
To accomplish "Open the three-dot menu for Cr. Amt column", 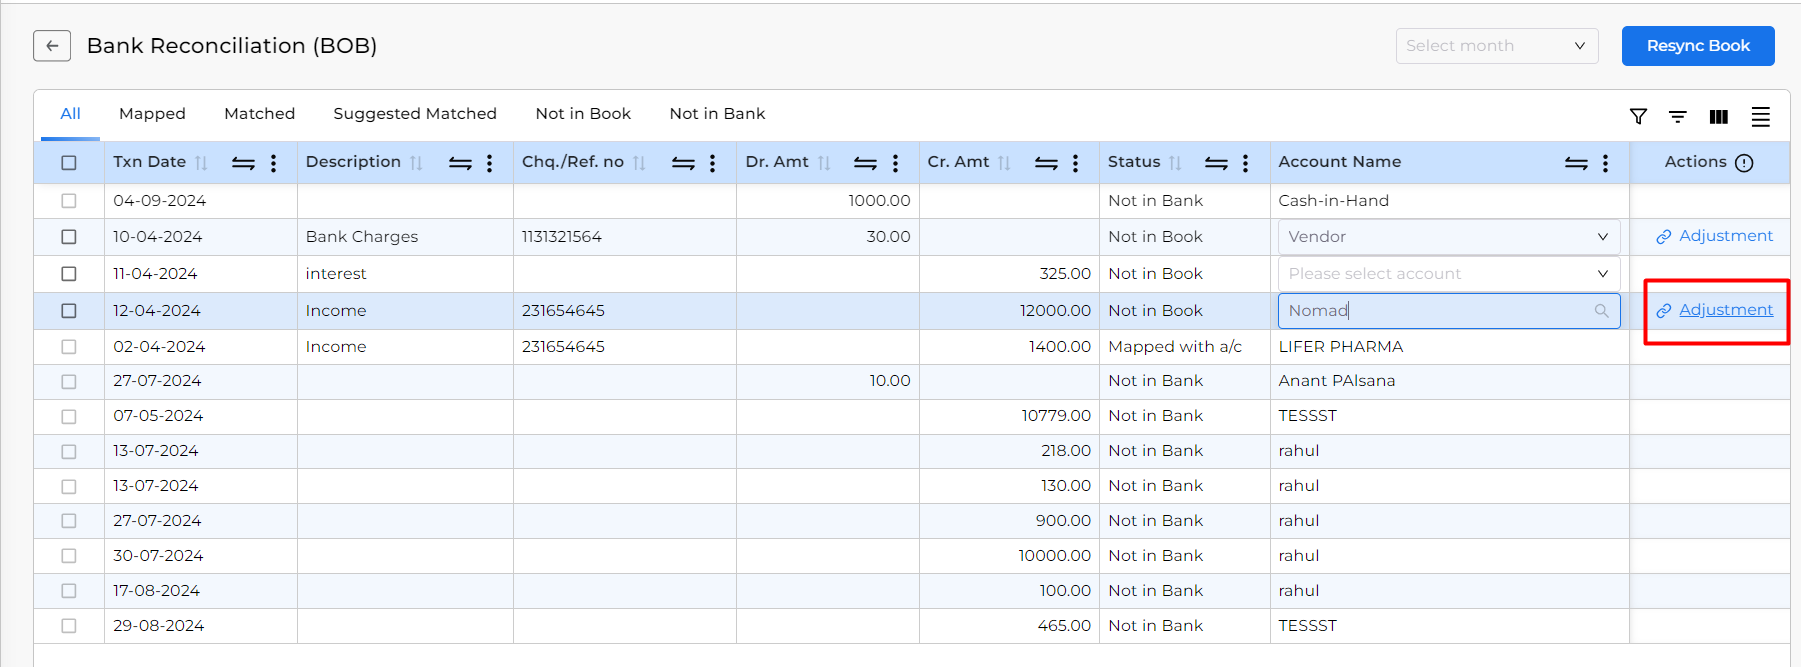I will [x=1075, y=163].
